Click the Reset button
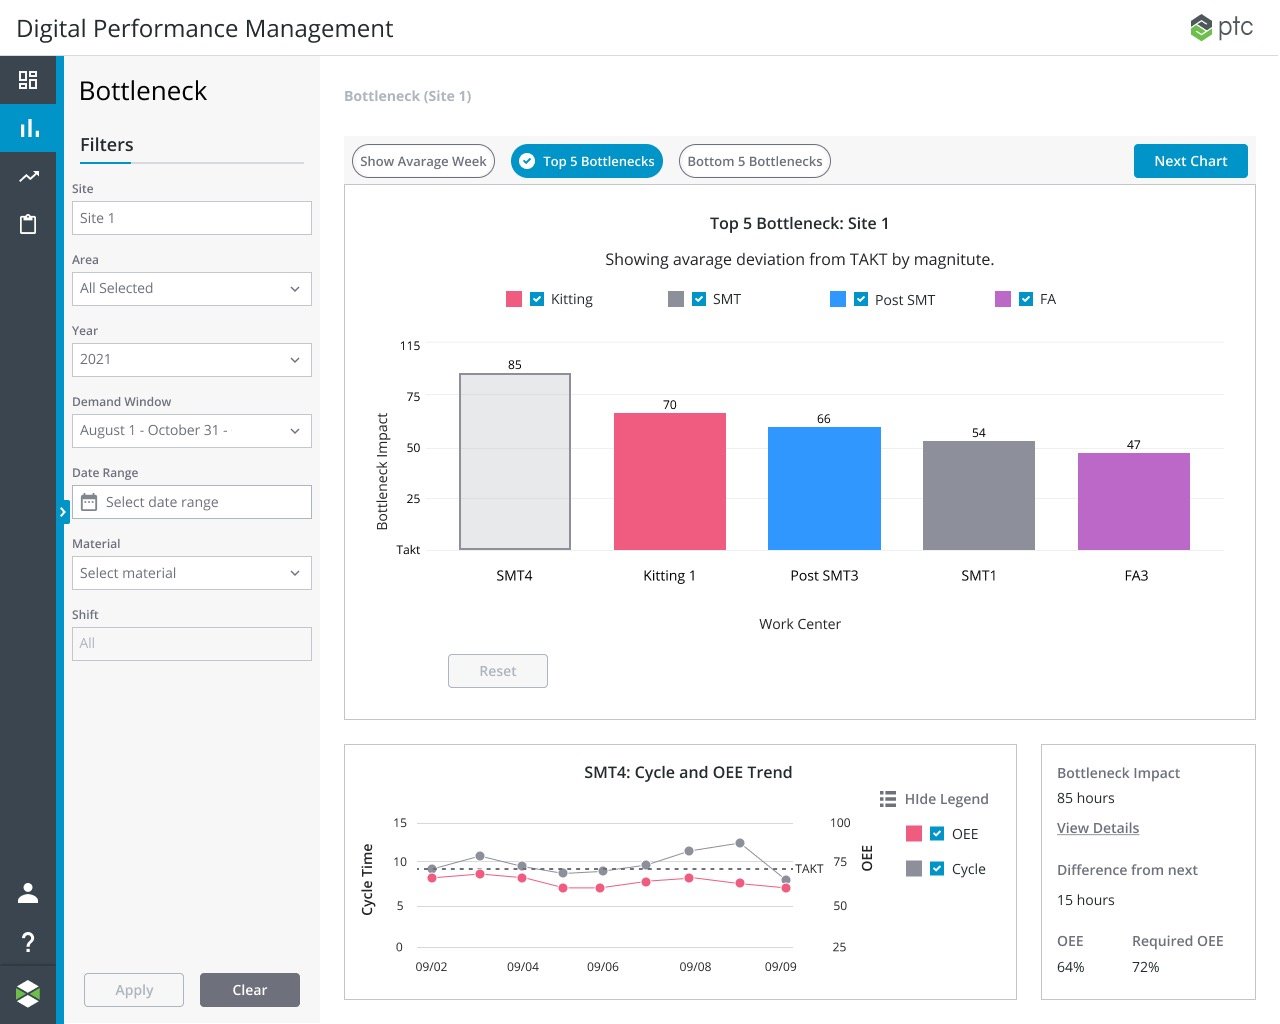 click(x=498, y=671)
